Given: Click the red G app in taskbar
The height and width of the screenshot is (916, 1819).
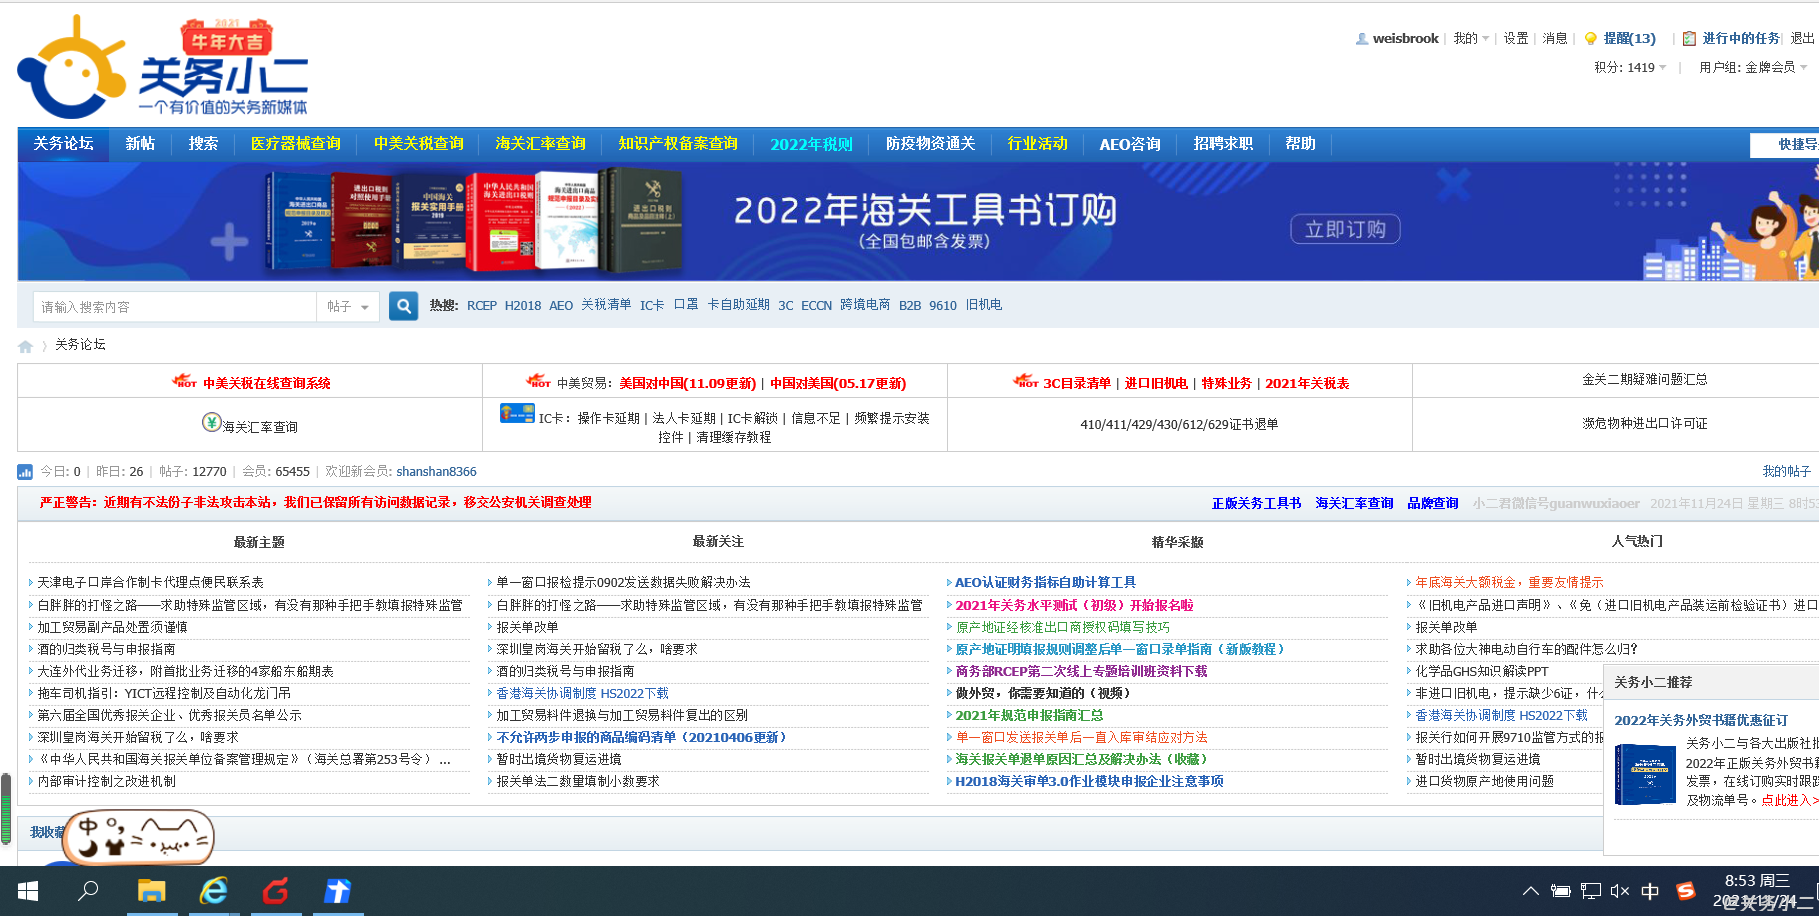Looking at the screenshot, I should [x=275, y=890].
